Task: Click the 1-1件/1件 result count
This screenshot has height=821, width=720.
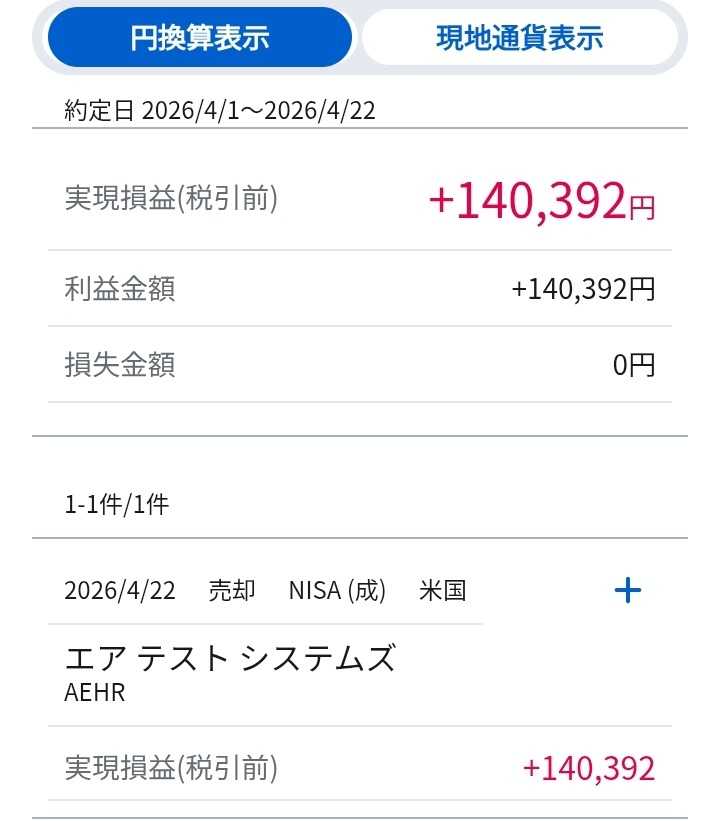Action: pos(117,505)
